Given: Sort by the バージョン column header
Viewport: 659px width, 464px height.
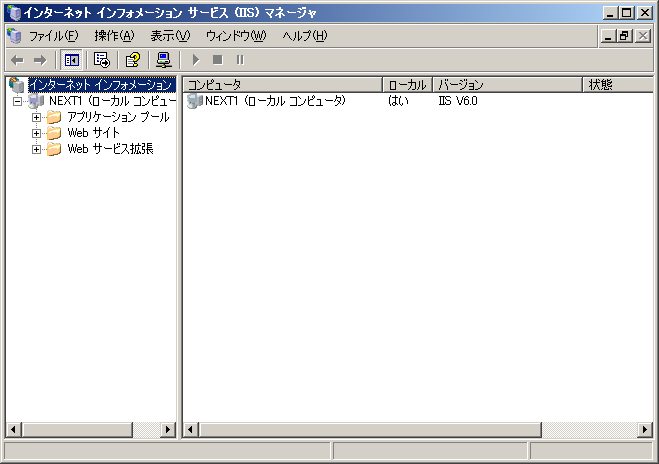Looking at the screenshot, I should (507, 85).
